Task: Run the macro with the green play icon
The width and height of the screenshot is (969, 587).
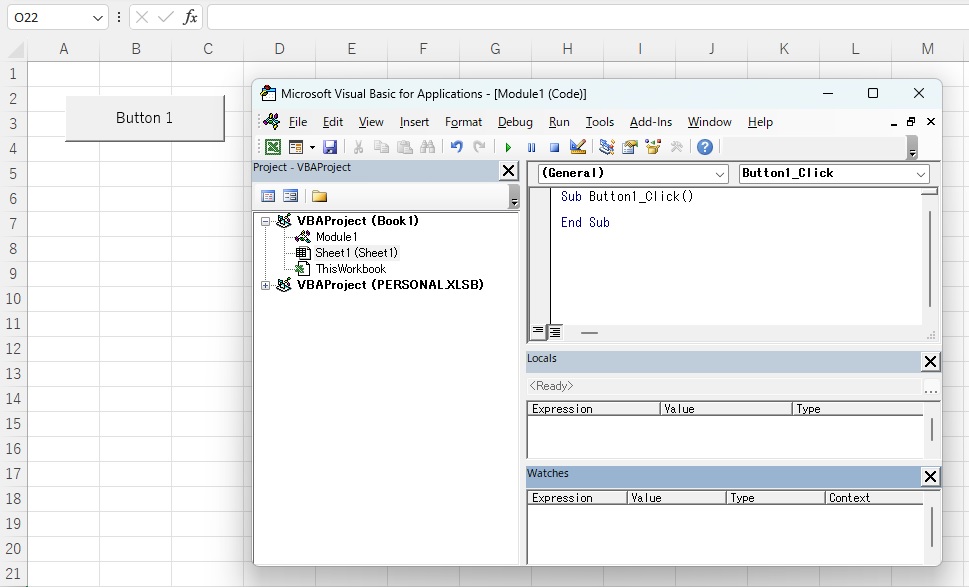Action: [x=508, y=147]
